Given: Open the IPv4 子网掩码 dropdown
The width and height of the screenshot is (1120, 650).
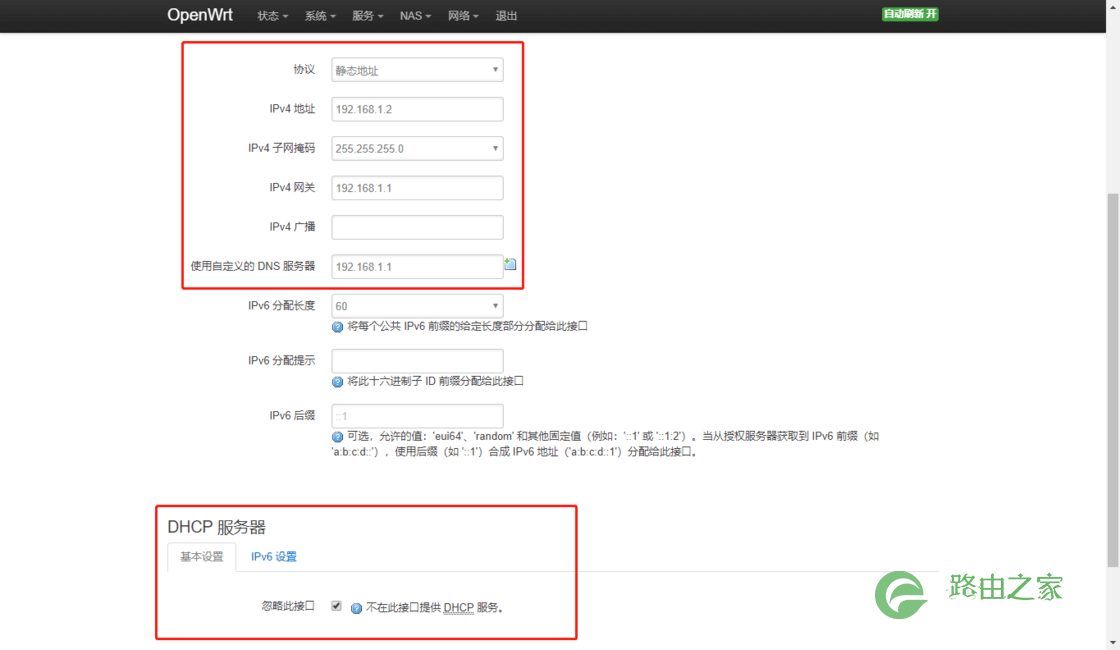Looking at the screenshot, I should [x=417, y=149].
